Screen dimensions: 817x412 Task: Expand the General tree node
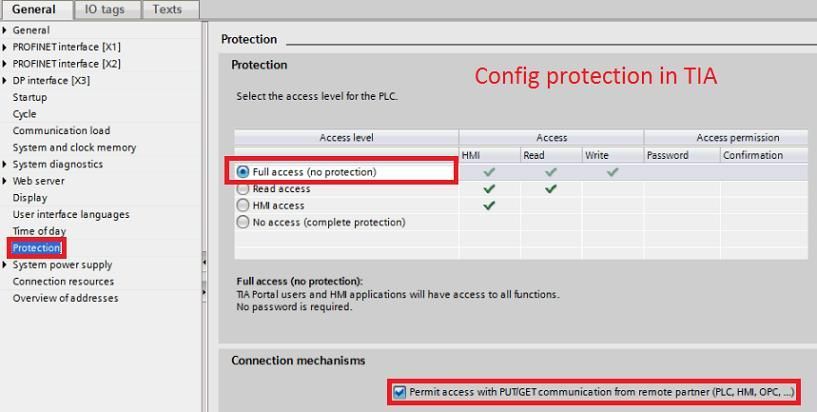[6, 30]
